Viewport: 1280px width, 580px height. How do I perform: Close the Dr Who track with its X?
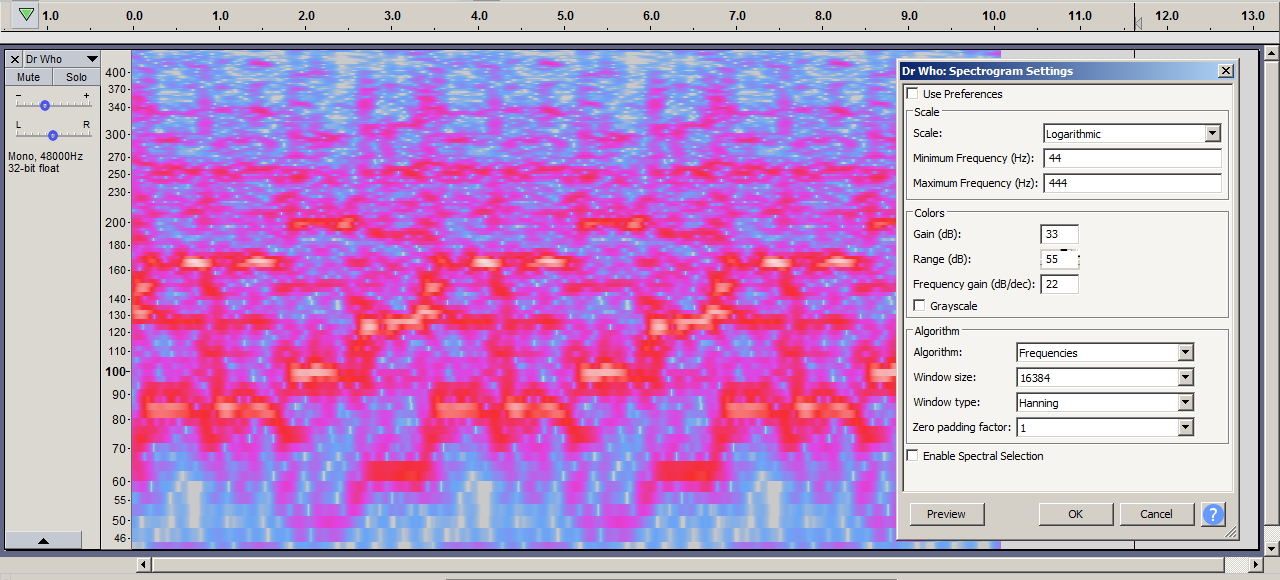coord(13,58)
